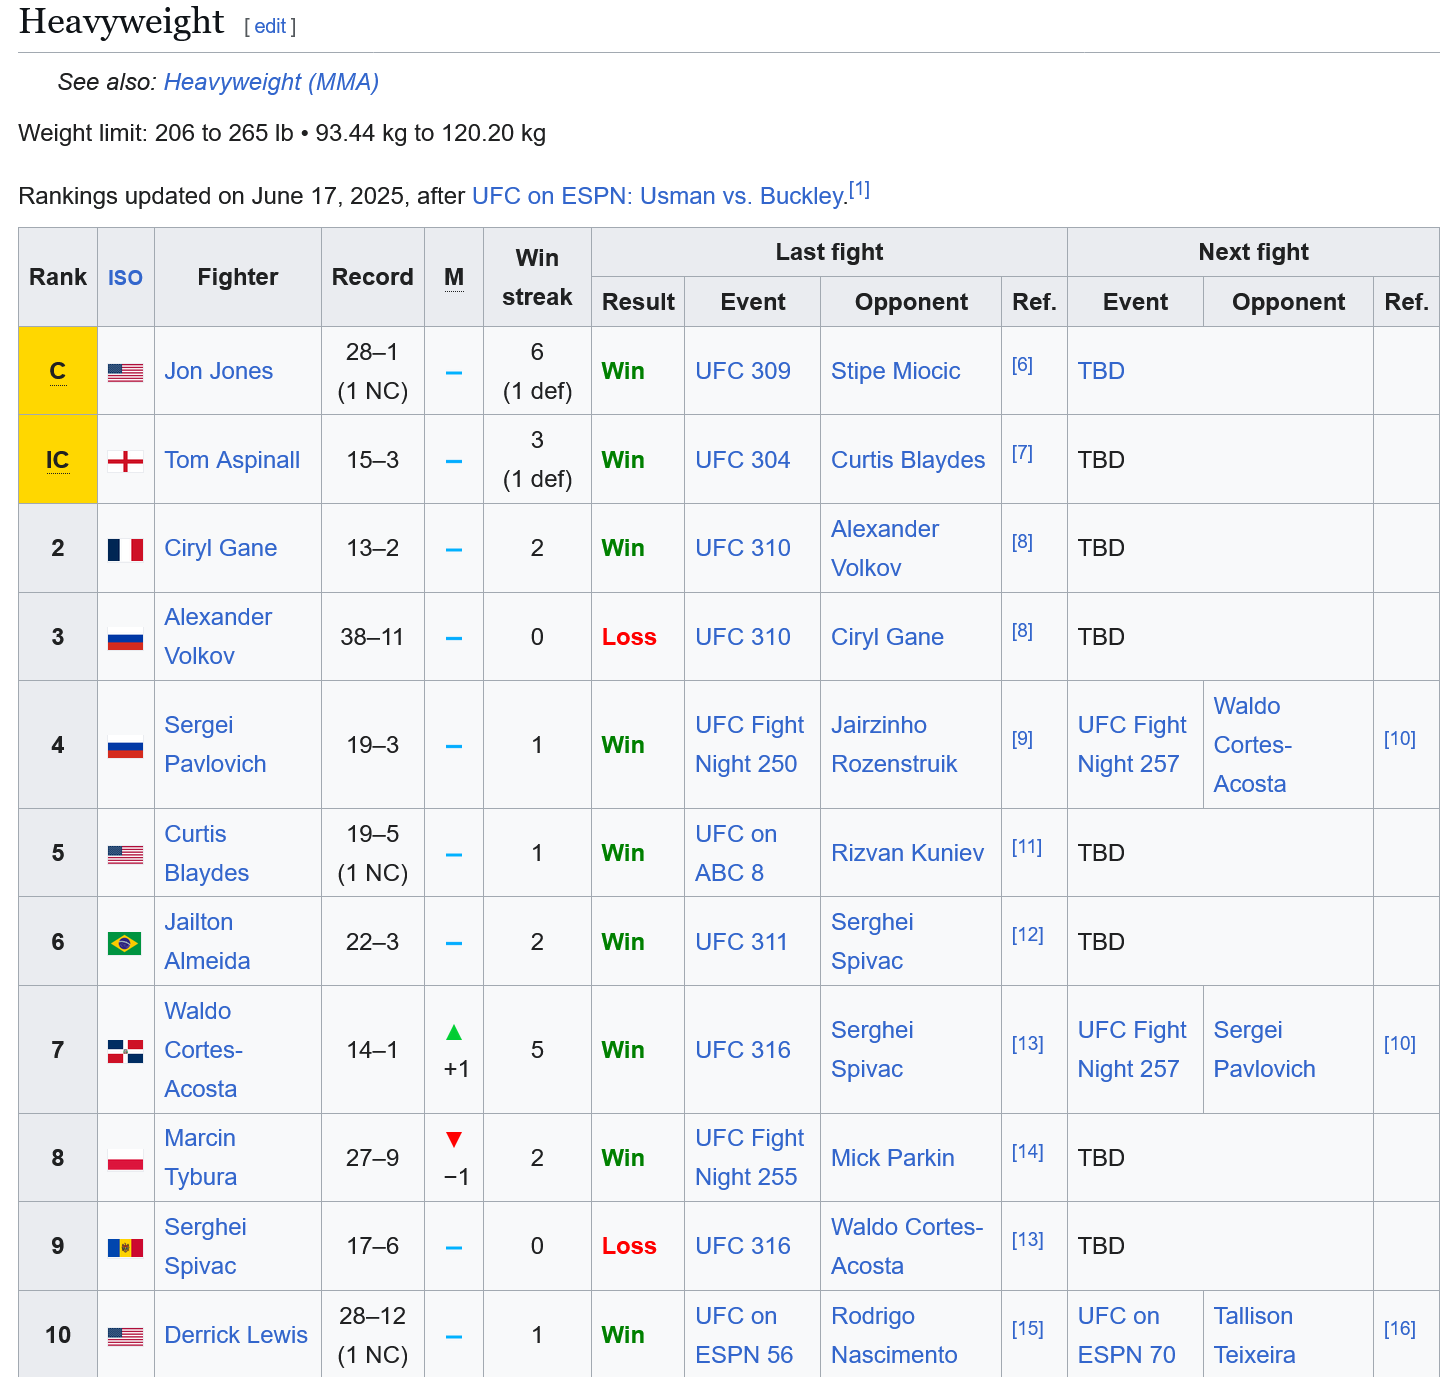Open reference [9] in Sergei Pavlovich row
The height and width of the screenshot is (1377, 1452).
[1022, 739]
